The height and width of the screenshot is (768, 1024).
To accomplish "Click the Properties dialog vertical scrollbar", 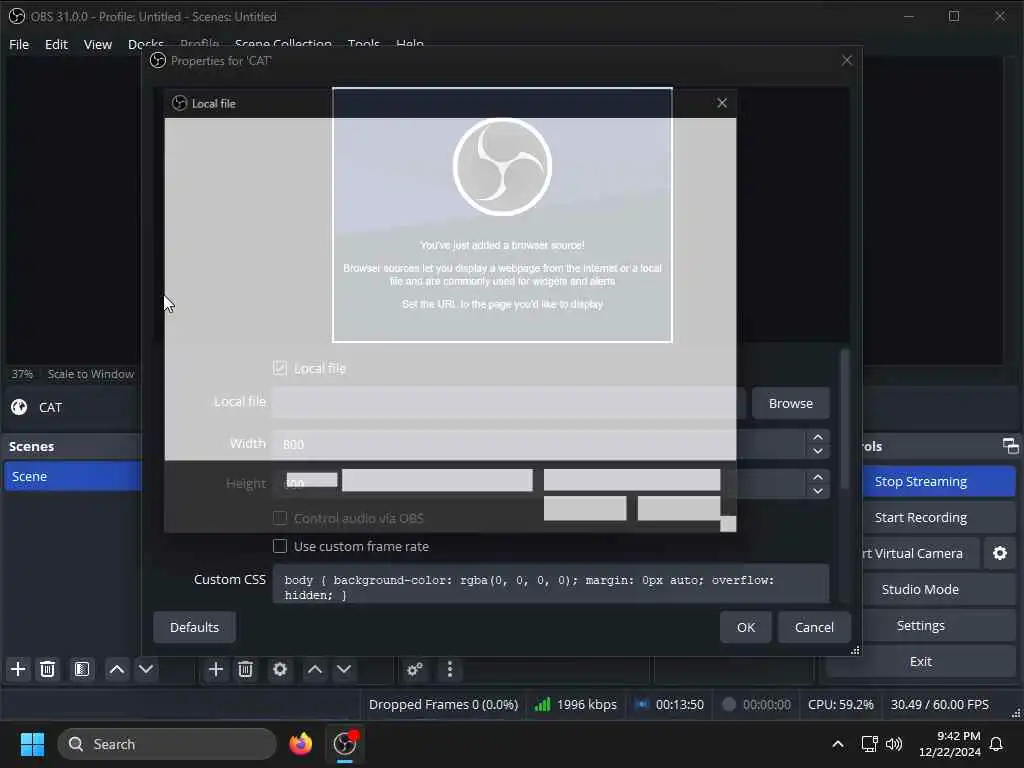I will coord(844,419).
